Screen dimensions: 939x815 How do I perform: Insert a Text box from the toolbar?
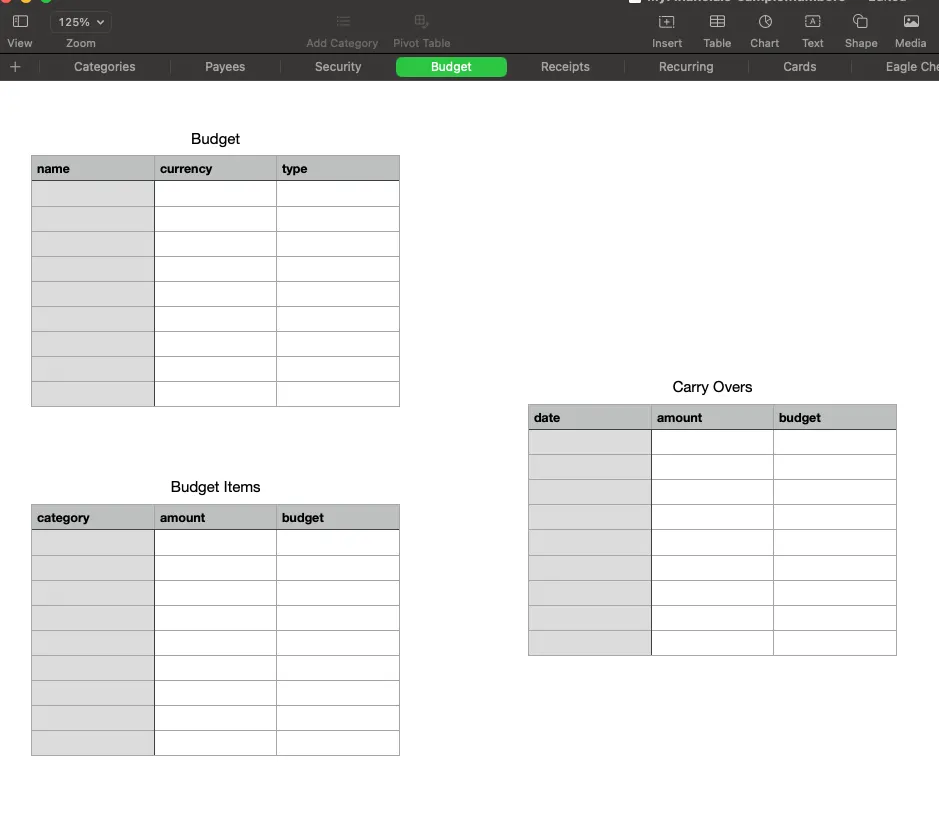coord(813,22)
